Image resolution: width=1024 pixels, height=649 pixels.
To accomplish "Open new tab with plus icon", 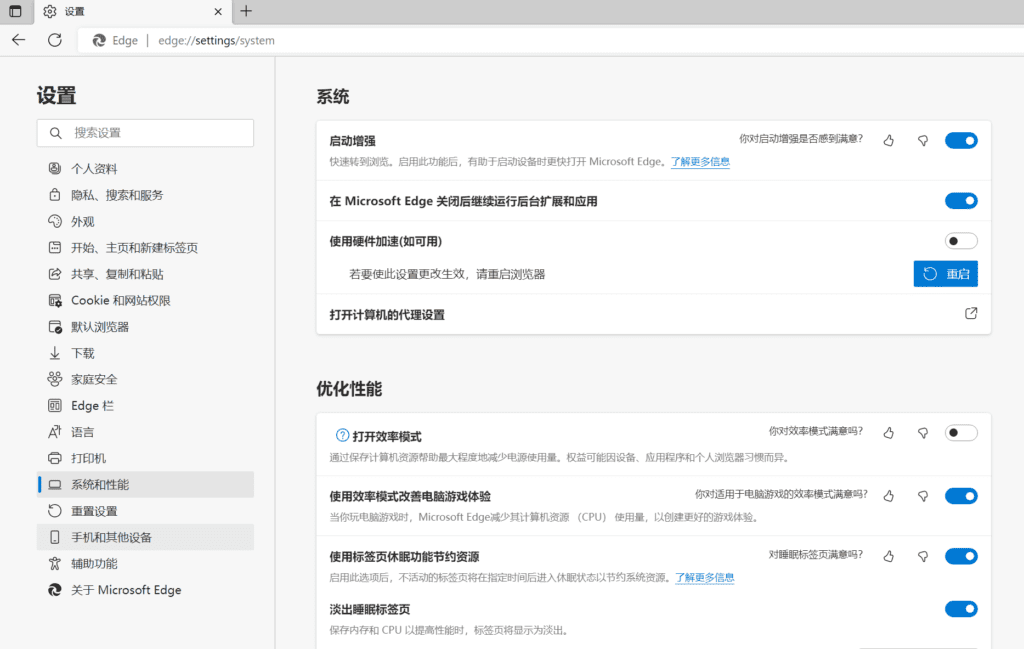I will point(246,11).
